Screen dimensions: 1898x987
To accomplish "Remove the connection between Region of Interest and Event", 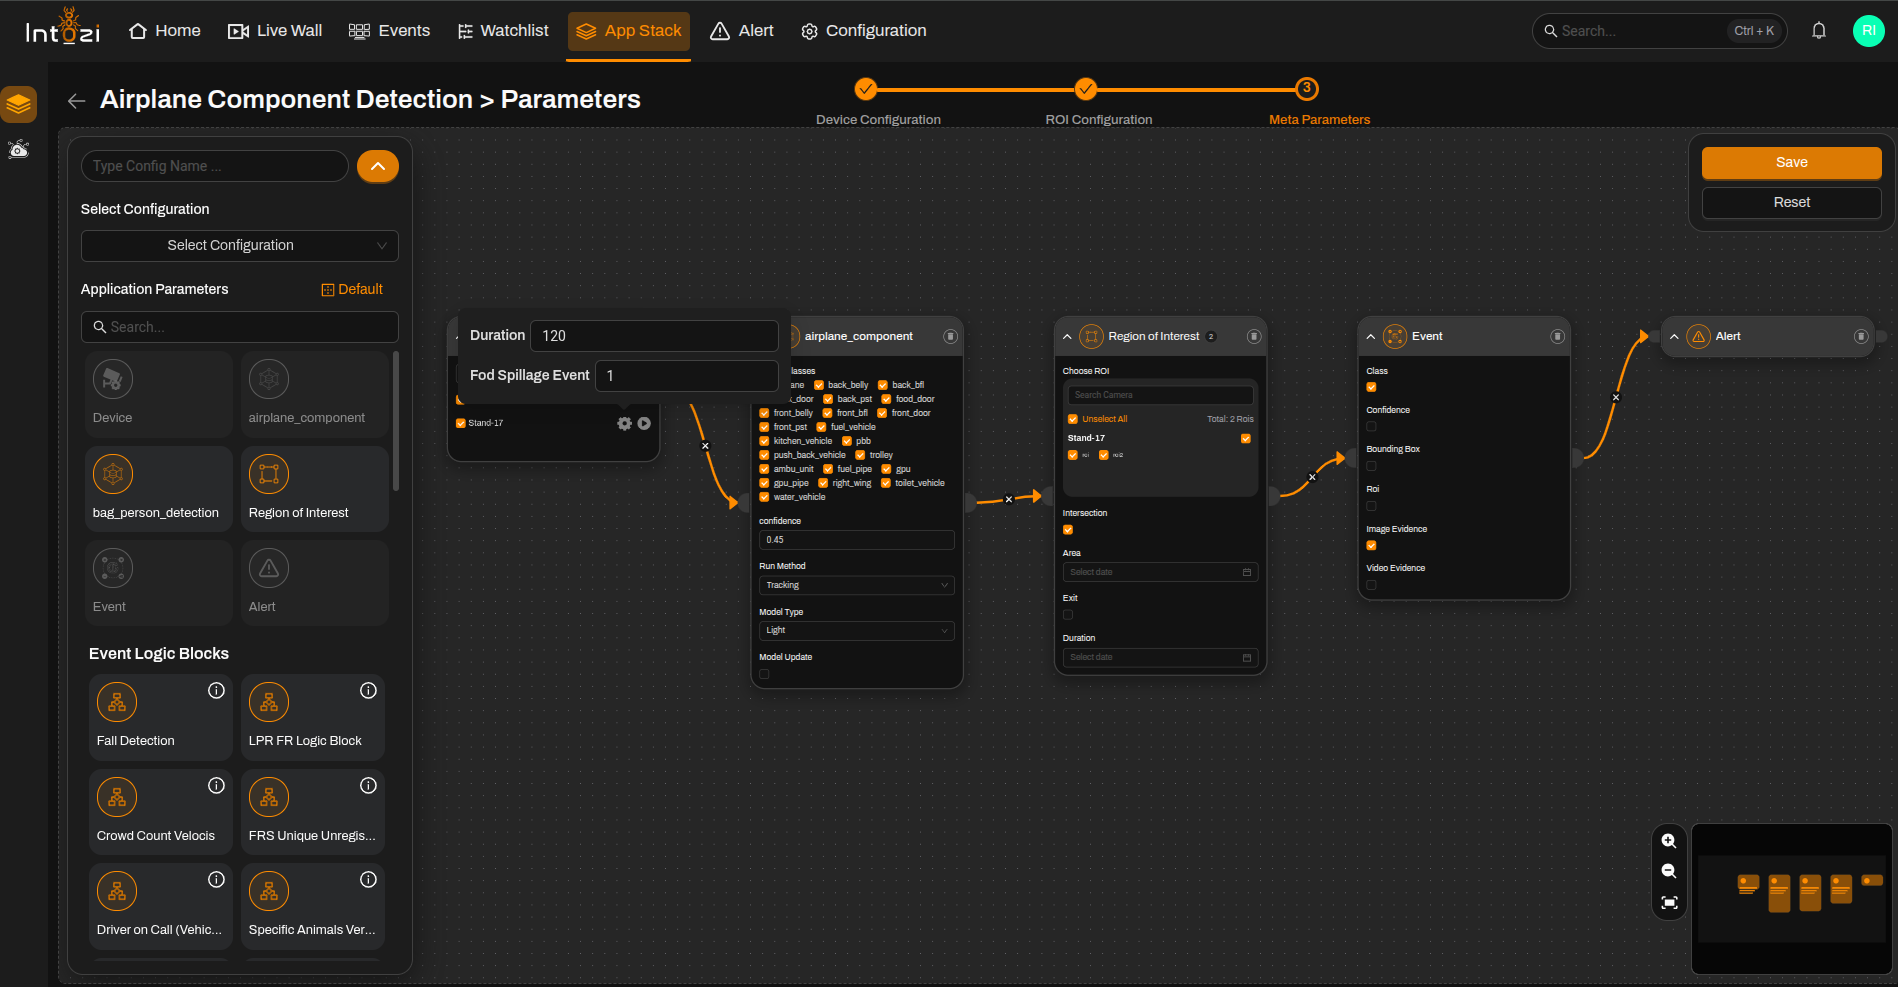I will (x=1312, y=477).
